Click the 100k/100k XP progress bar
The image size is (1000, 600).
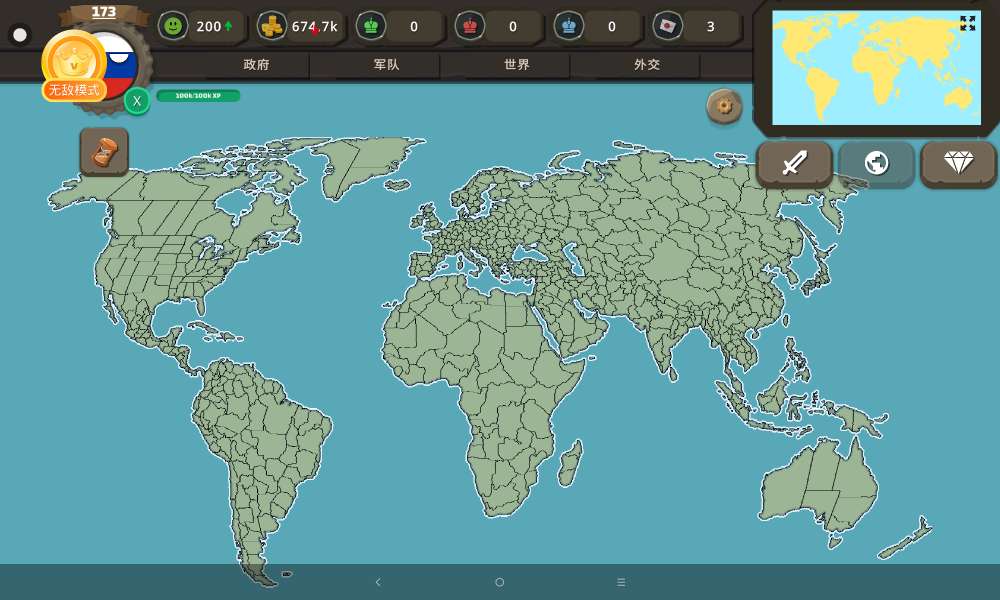(x=198, y=96)
